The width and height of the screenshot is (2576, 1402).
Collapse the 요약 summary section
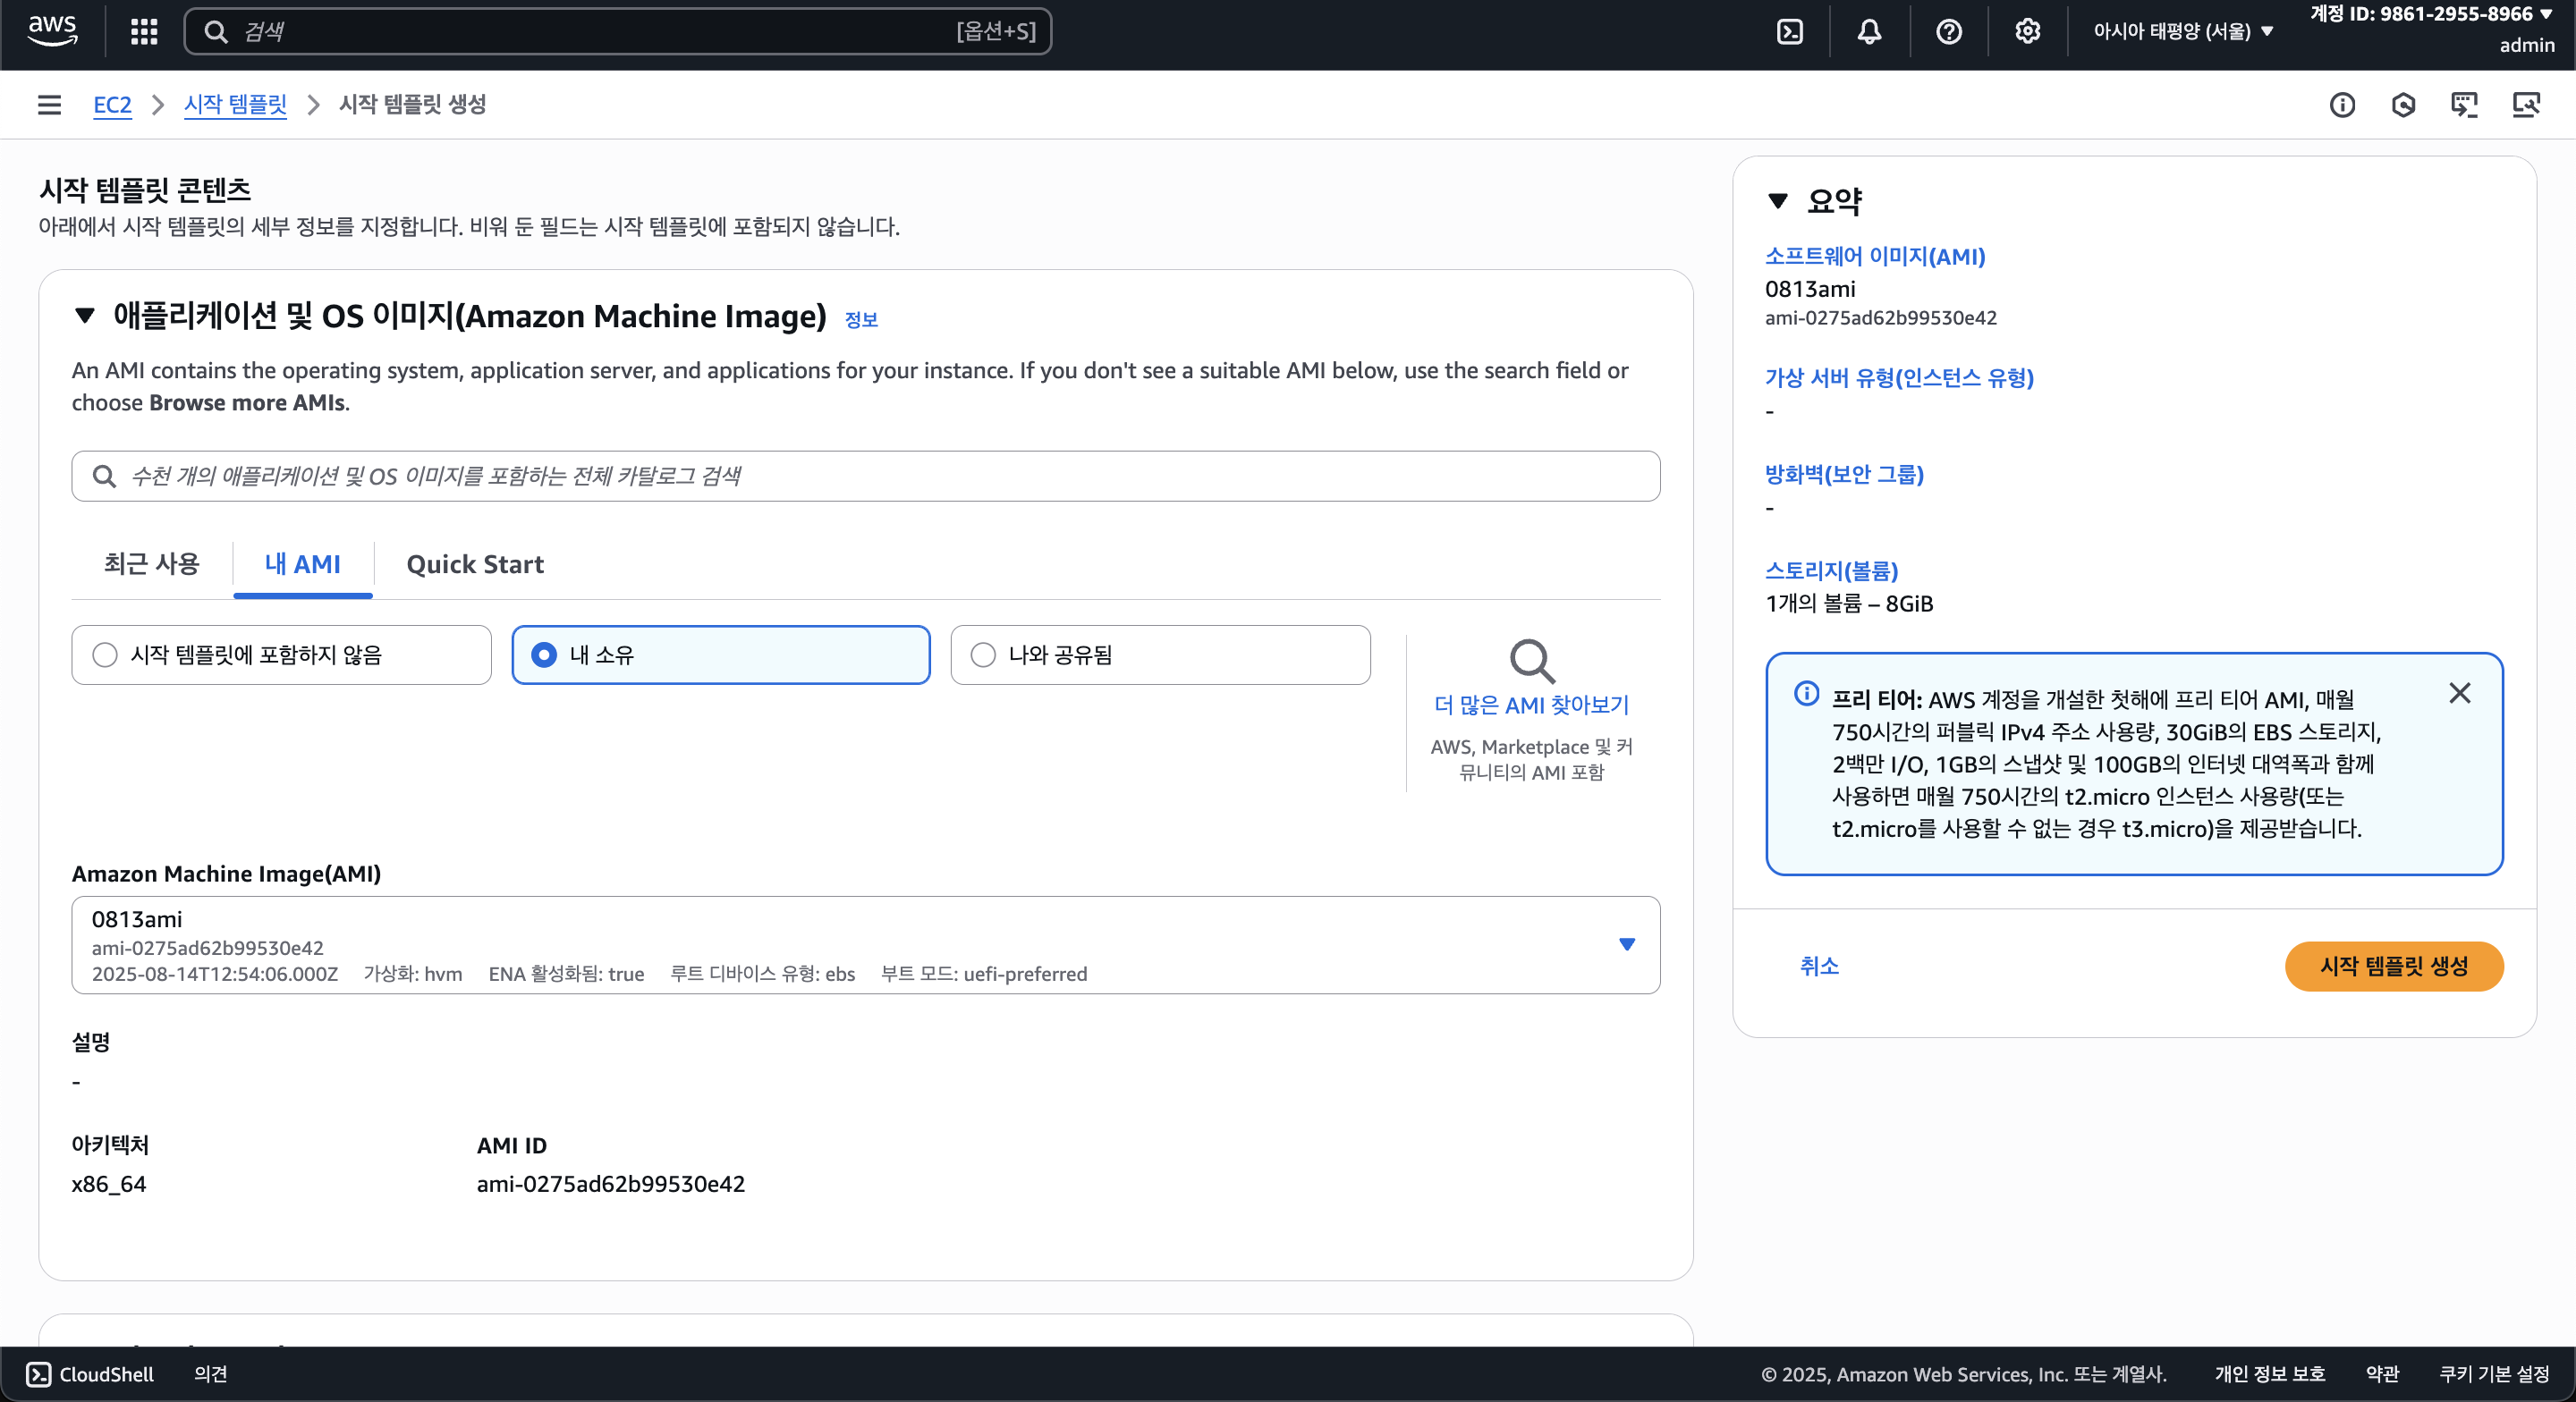[1777, 201]
